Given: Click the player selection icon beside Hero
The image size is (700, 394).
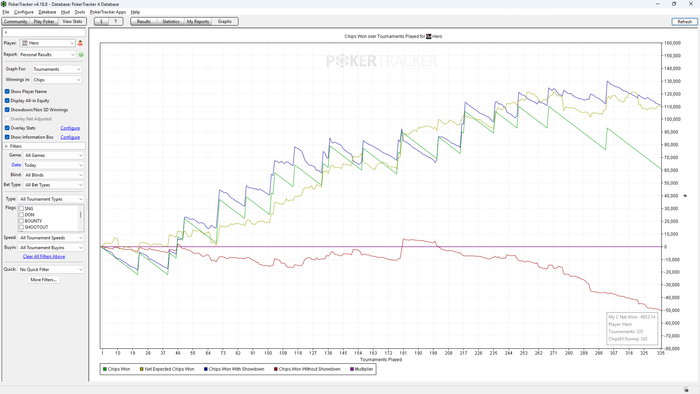Looking at the screenshot, I should pos(80,43).
